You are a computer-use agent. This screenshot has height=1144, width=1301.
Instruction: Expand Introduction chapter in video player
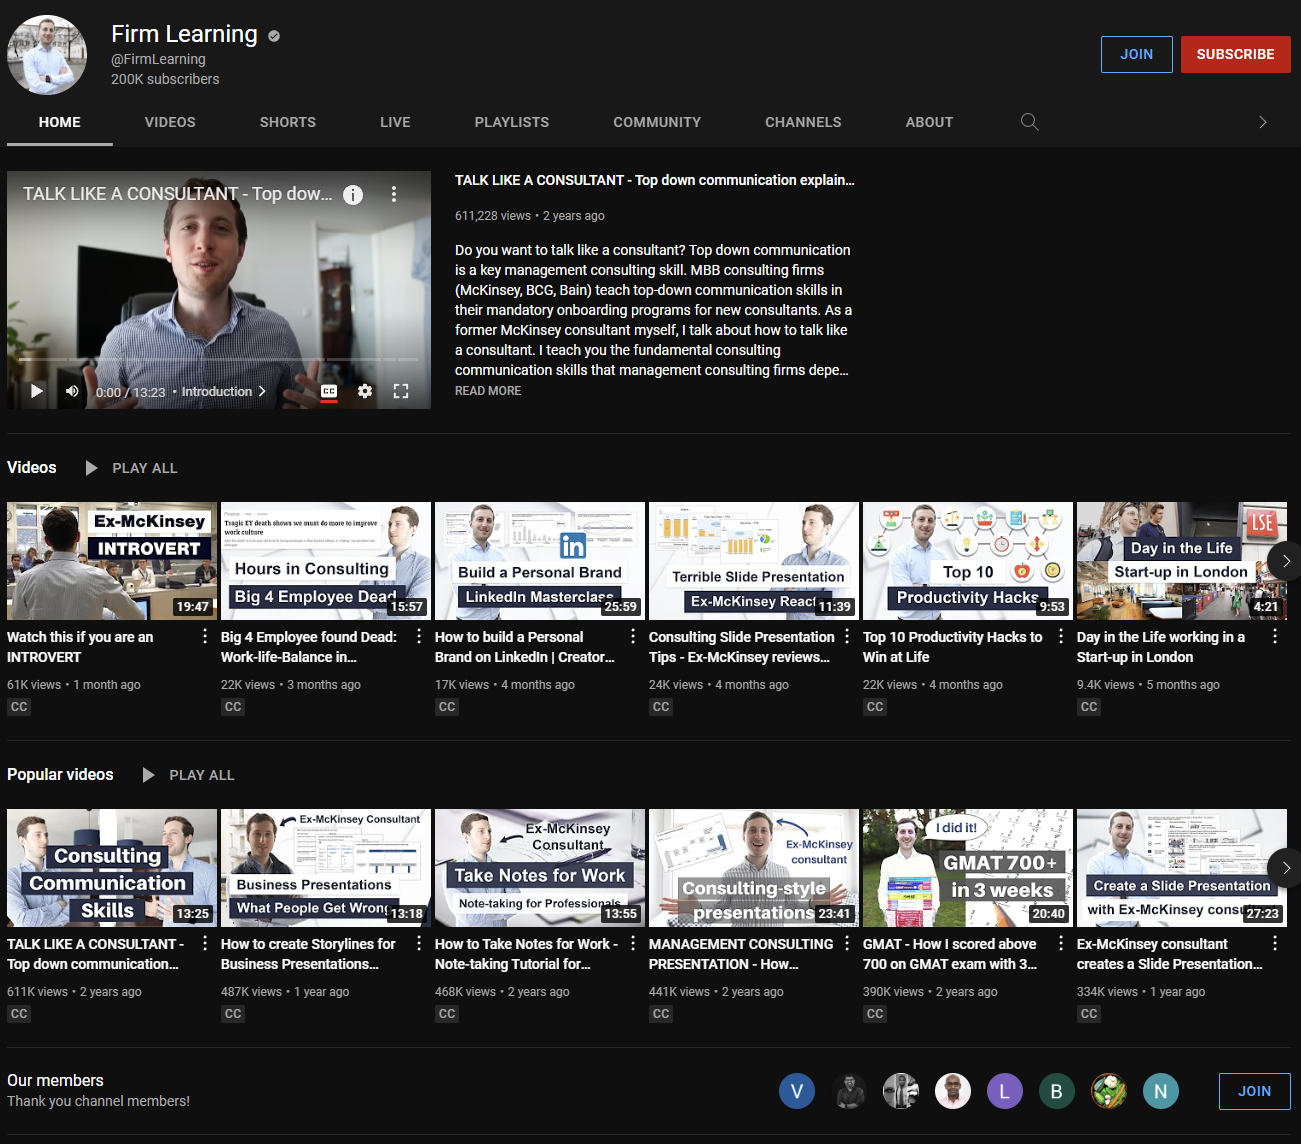[x=224, y=392]
